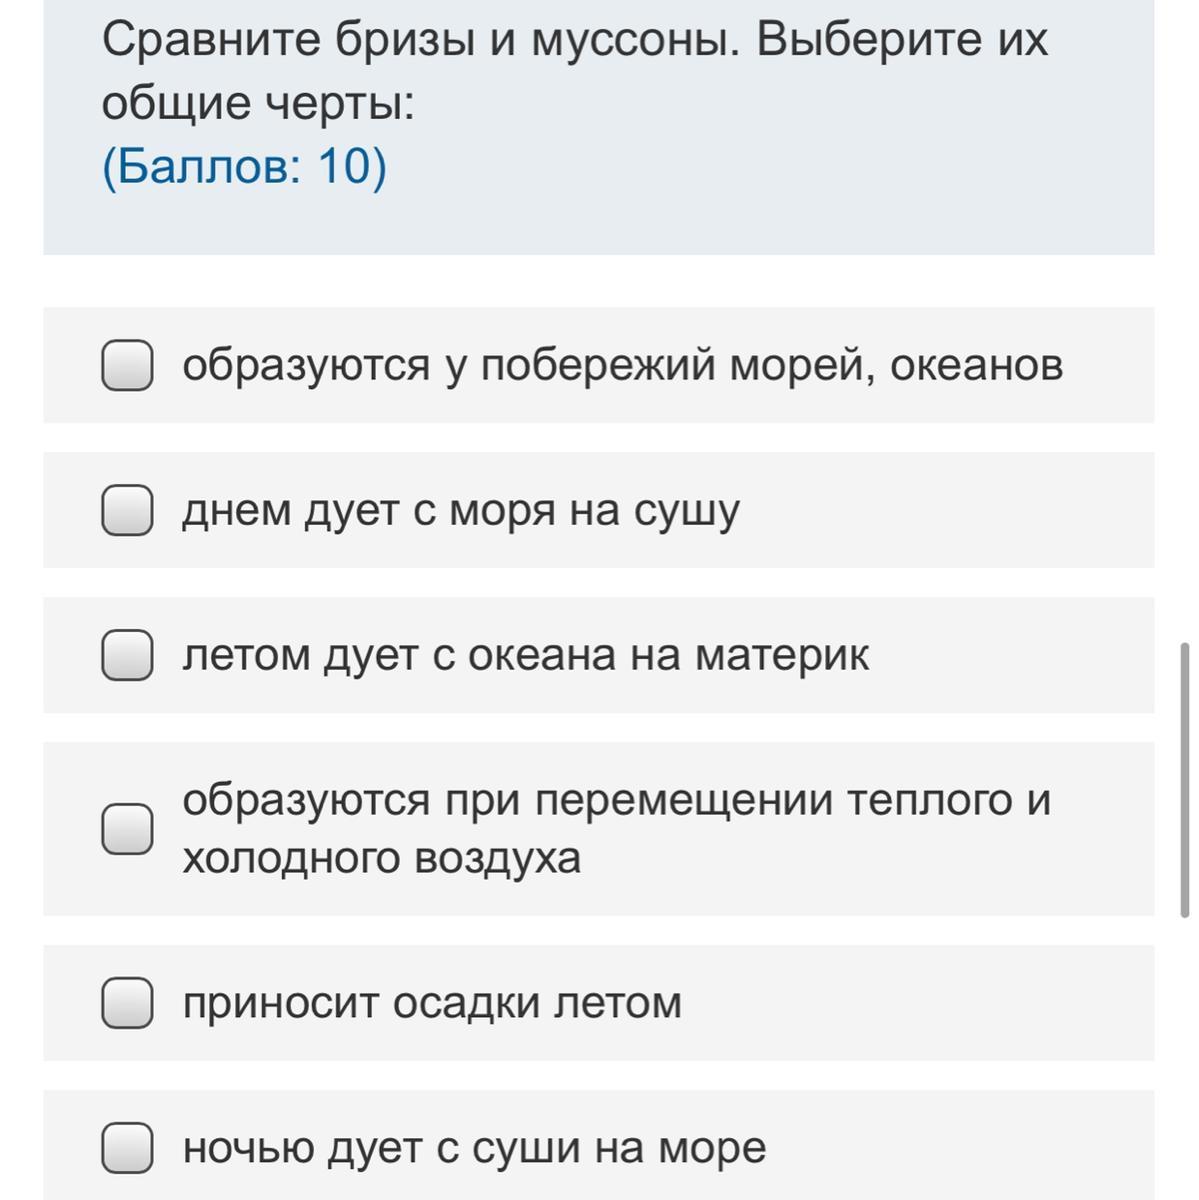Select checkbox for 'образуются при перемещении теплого и холодного воздуха'

coord(127,829)
